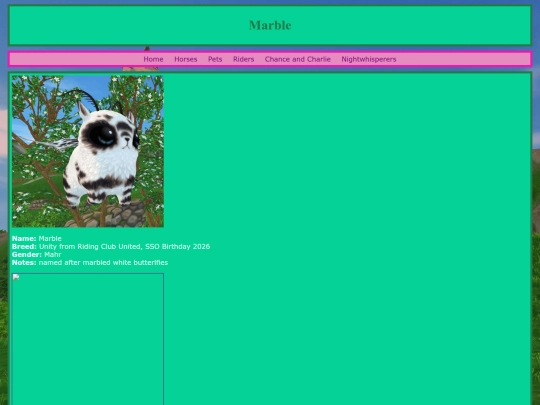Select the Notes line about marbled white butterflies
The width and height of the screenshot is (540, 405).
pyautogui.click(x=90, y=262)
